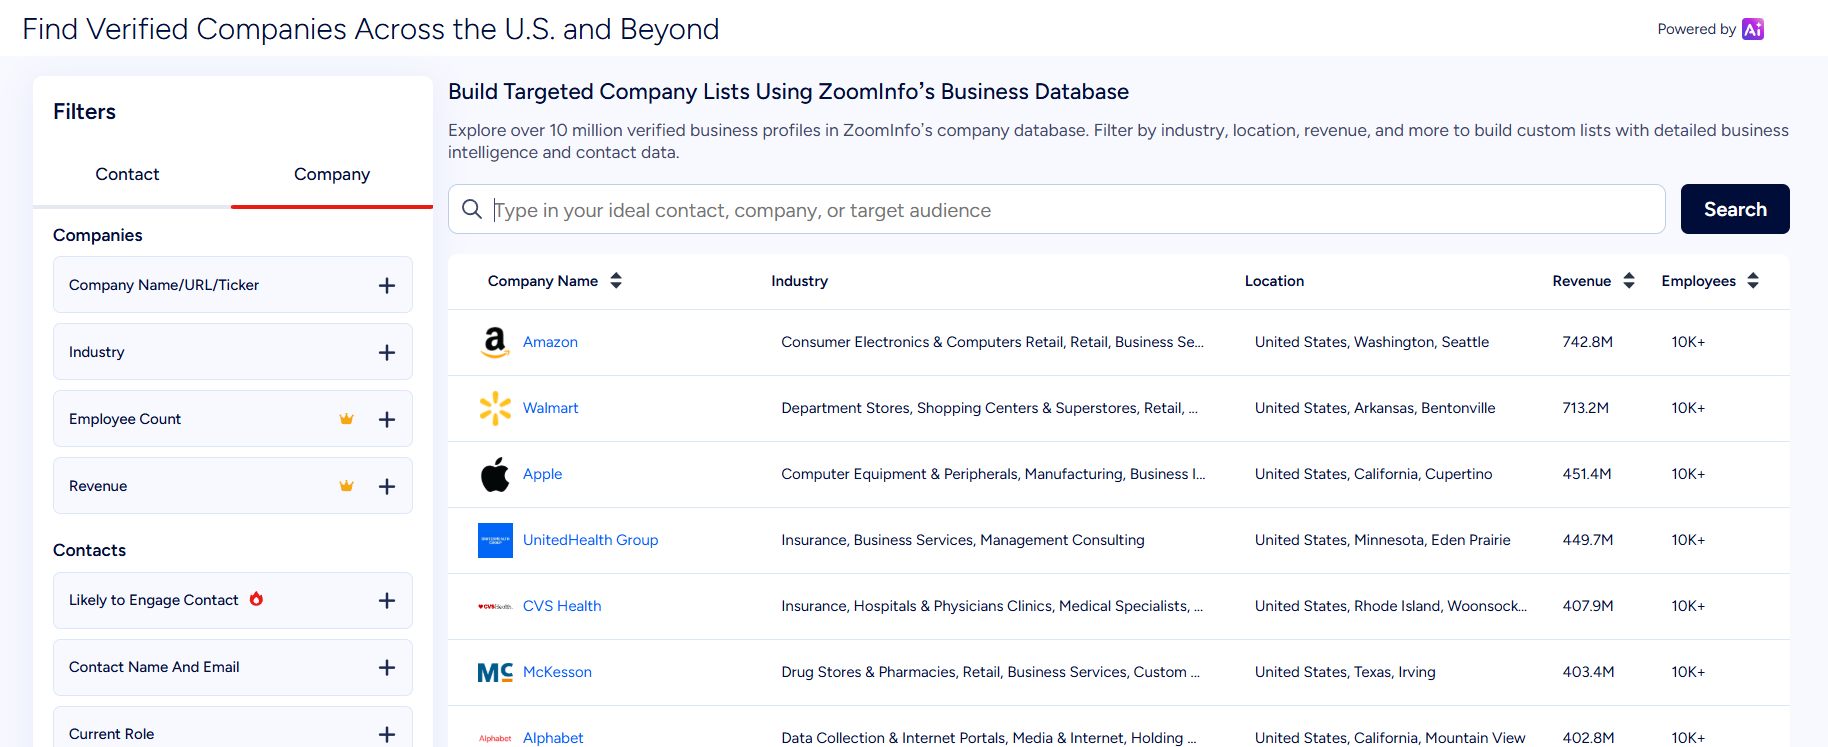
Task: Click CVS Health revenue 407.9M
Action: [1588, 606]
